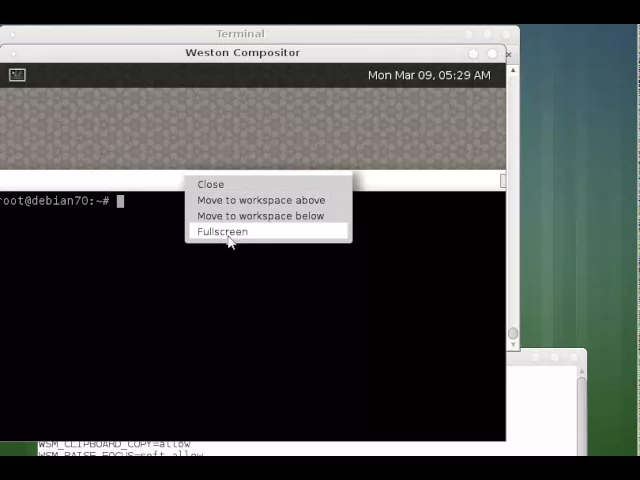
Task: Click the Terminal window title bar behind
Action: [240, 34]
